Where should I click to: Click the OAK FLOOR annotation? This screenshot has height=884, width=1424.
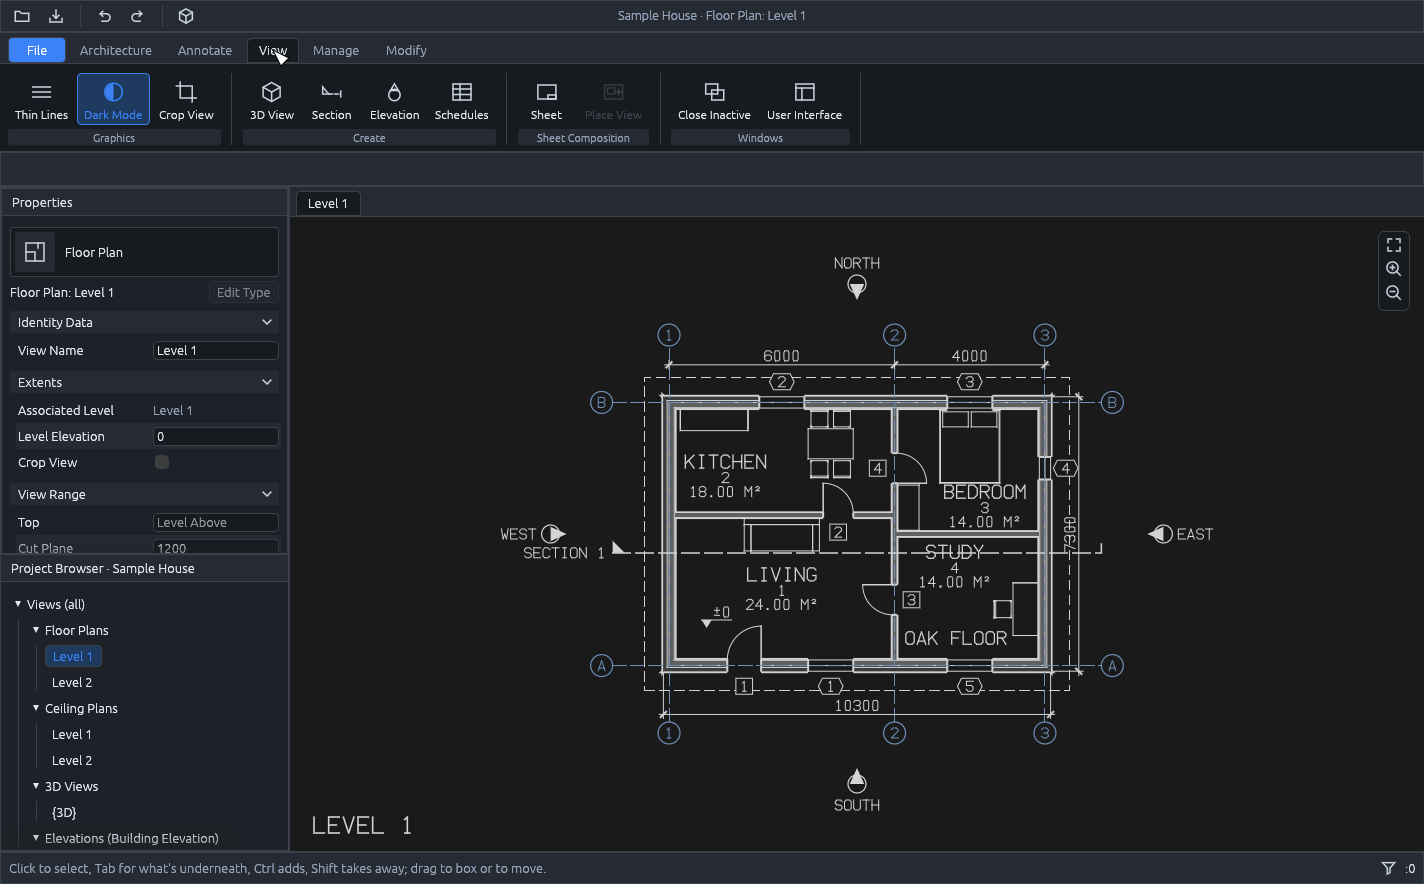[x=956, y=638]
